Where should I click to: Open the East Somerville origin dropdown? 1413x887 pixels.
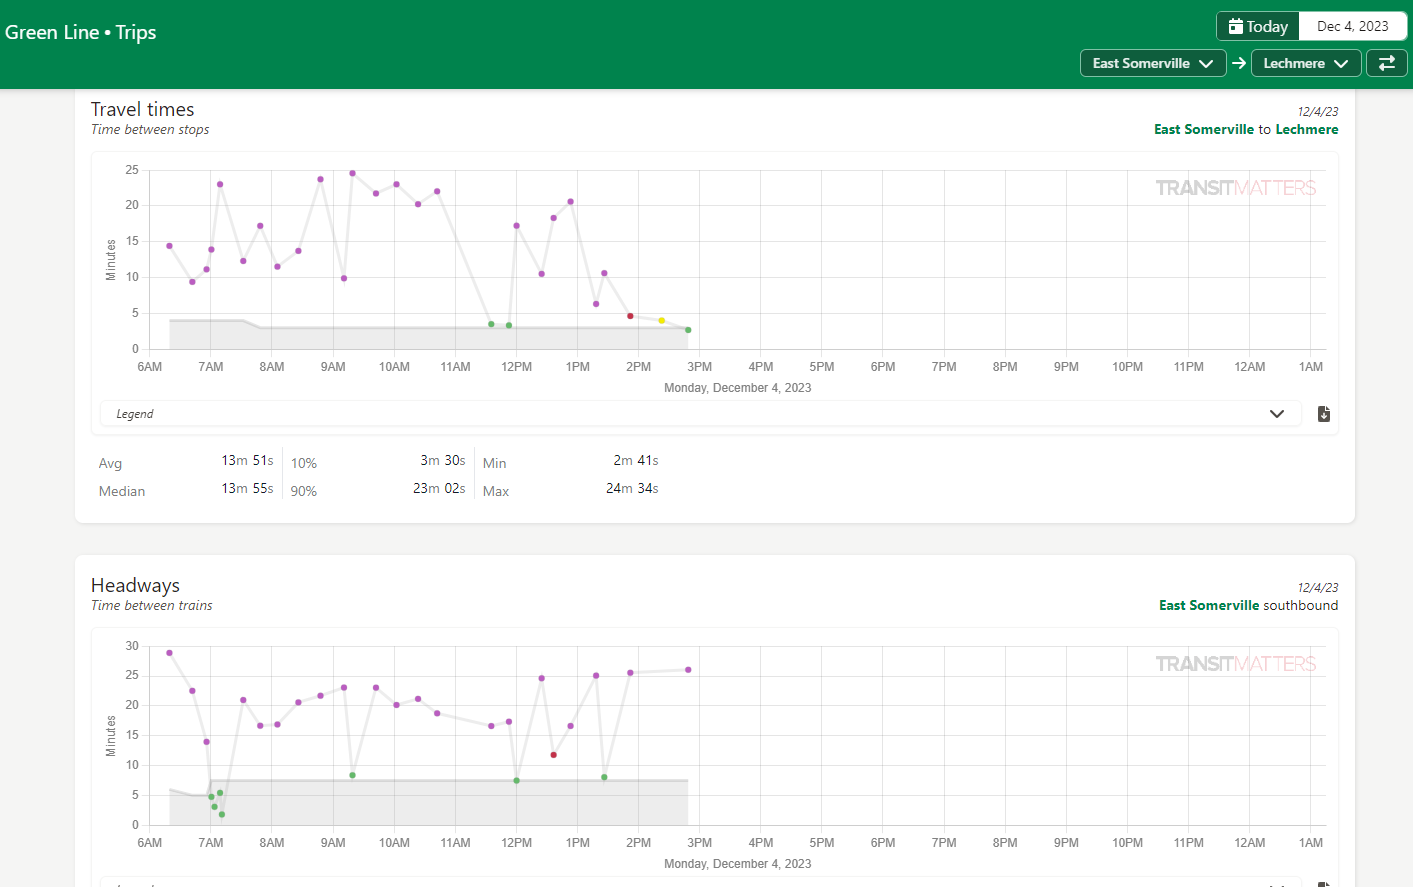pyautogui.click(x=1153, y=63)
